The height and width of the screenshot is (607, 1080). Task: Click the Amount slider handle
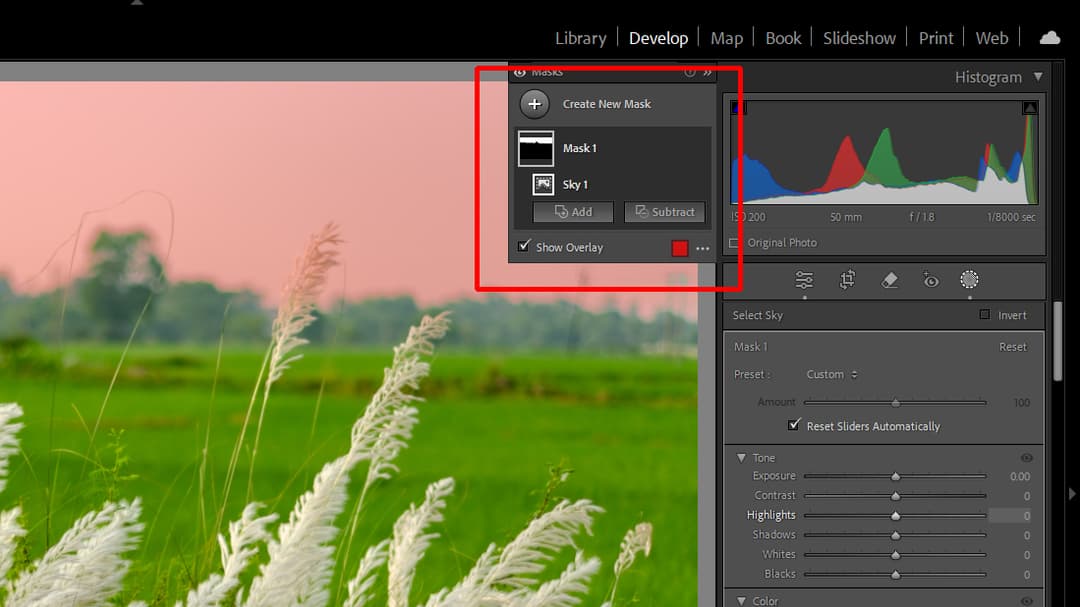(x=895, y=402)
